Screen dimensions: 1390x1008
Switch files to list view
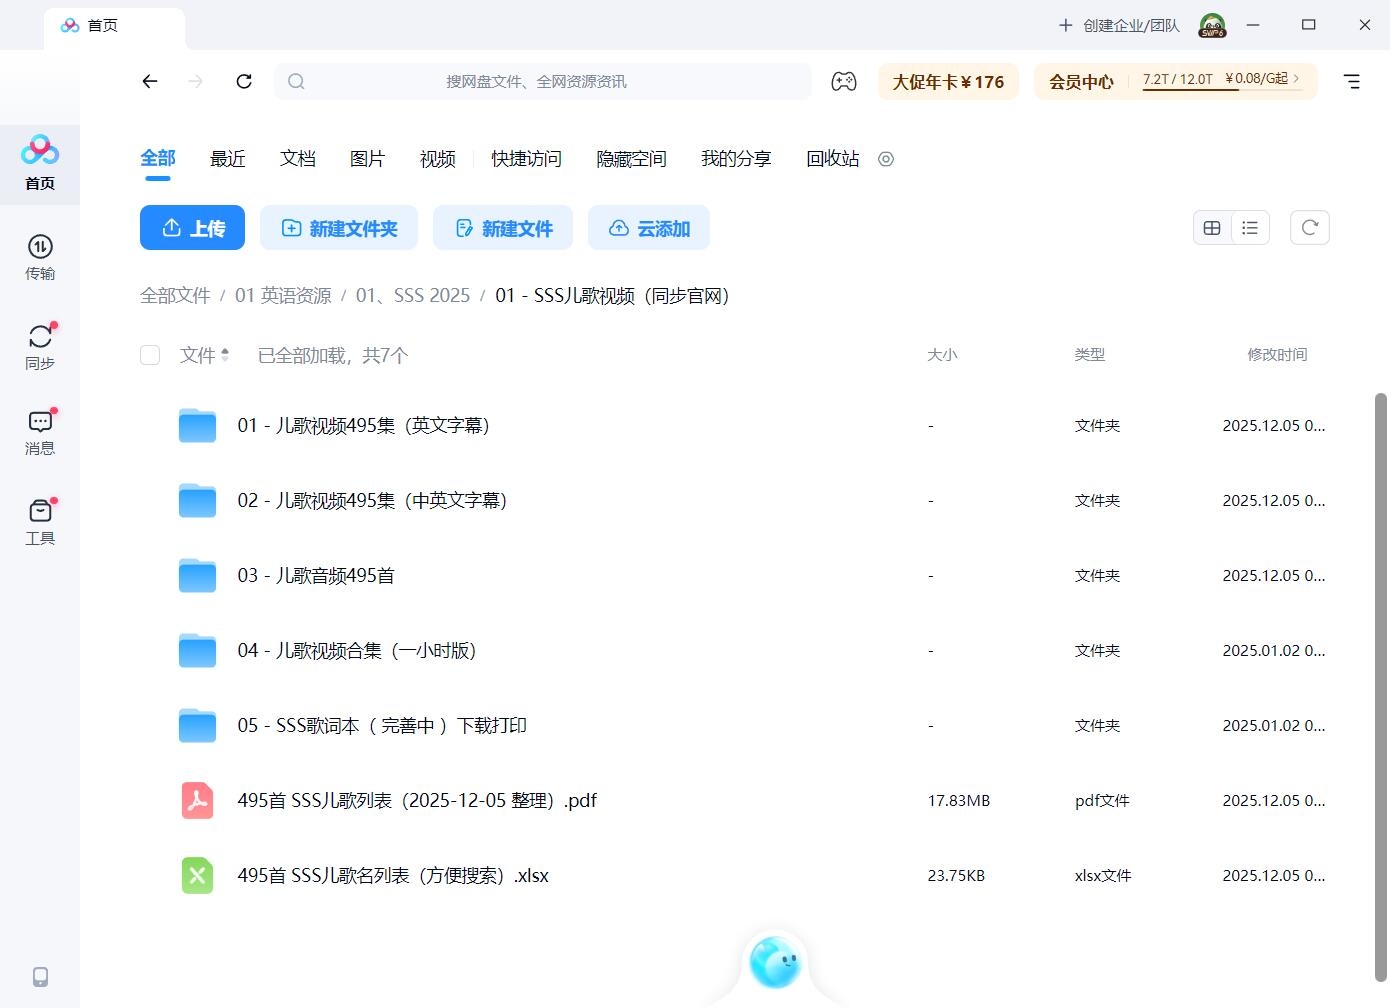click(x=1249, y=227)
